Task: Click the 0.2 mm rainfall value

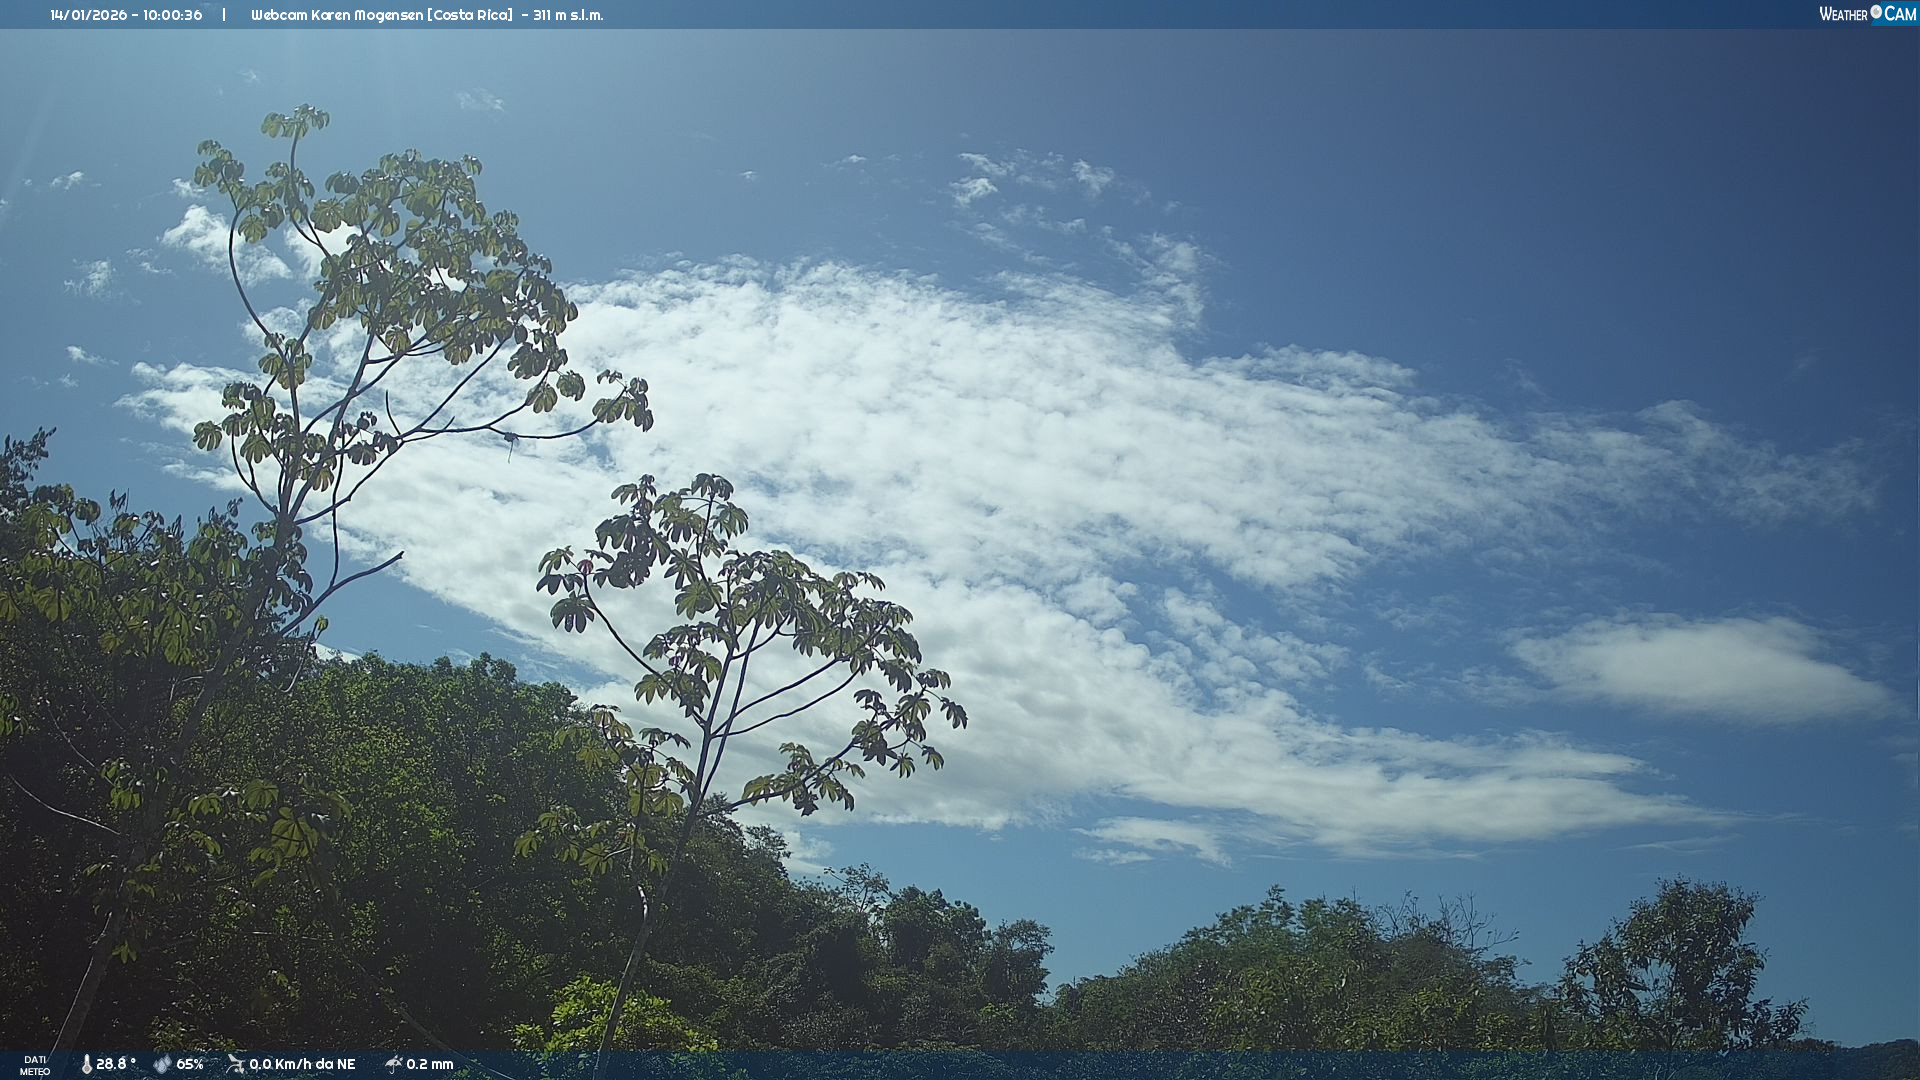Action: [x=430, y=1065]
